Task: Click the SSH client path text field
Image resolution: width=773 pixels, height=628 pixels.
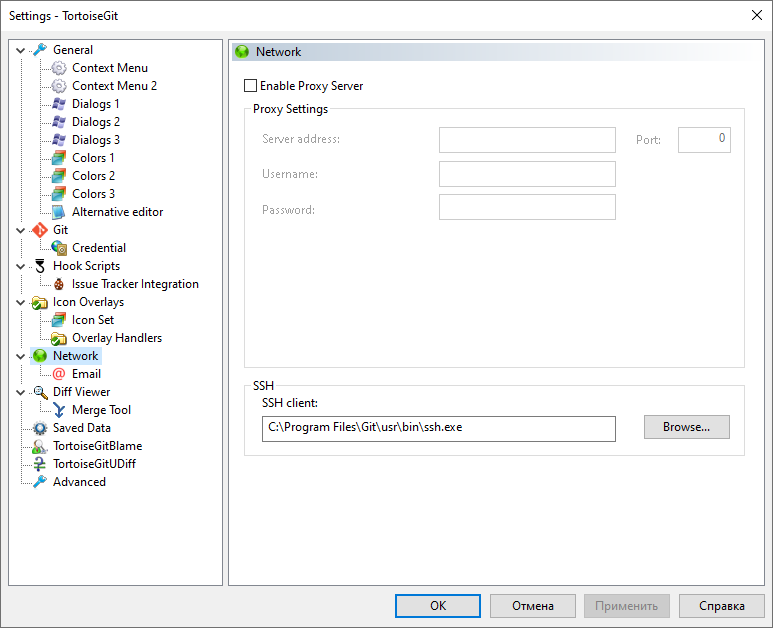Action: (440, 428)
